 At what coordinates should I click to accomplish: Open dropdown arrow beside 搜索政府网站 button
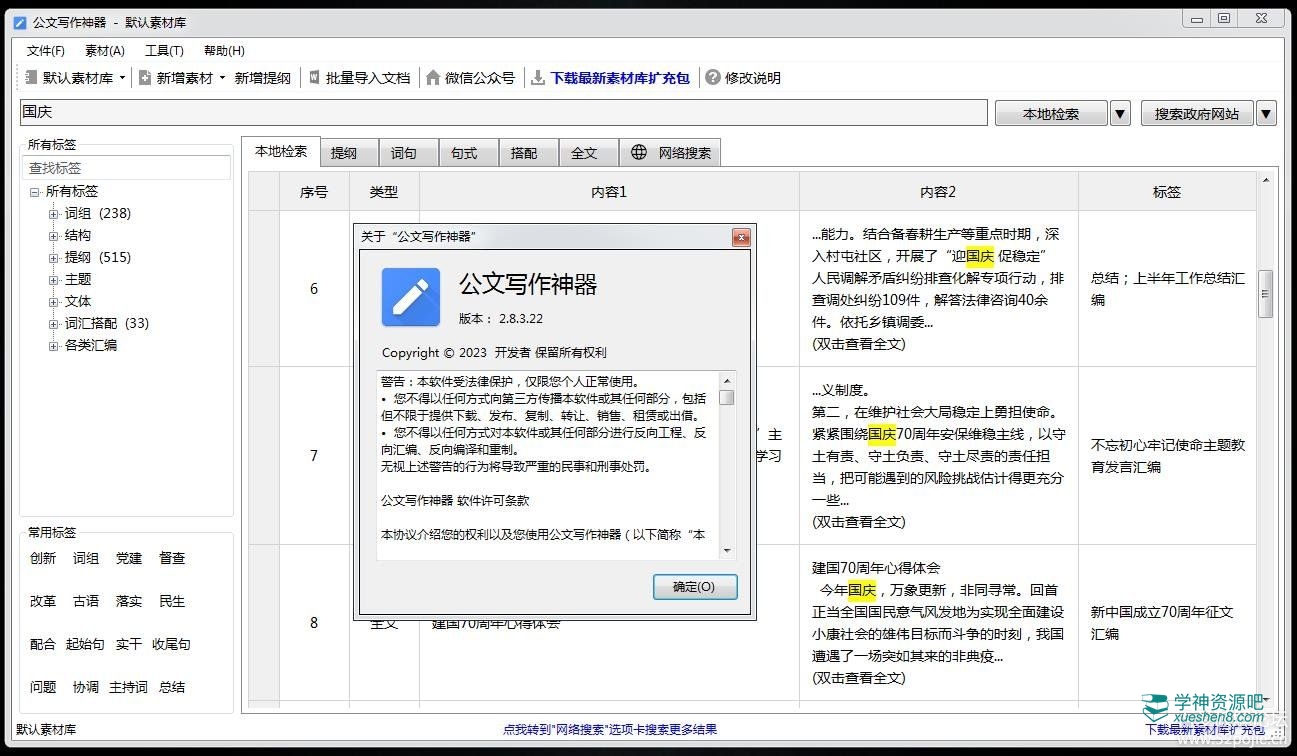point(1266,114)
